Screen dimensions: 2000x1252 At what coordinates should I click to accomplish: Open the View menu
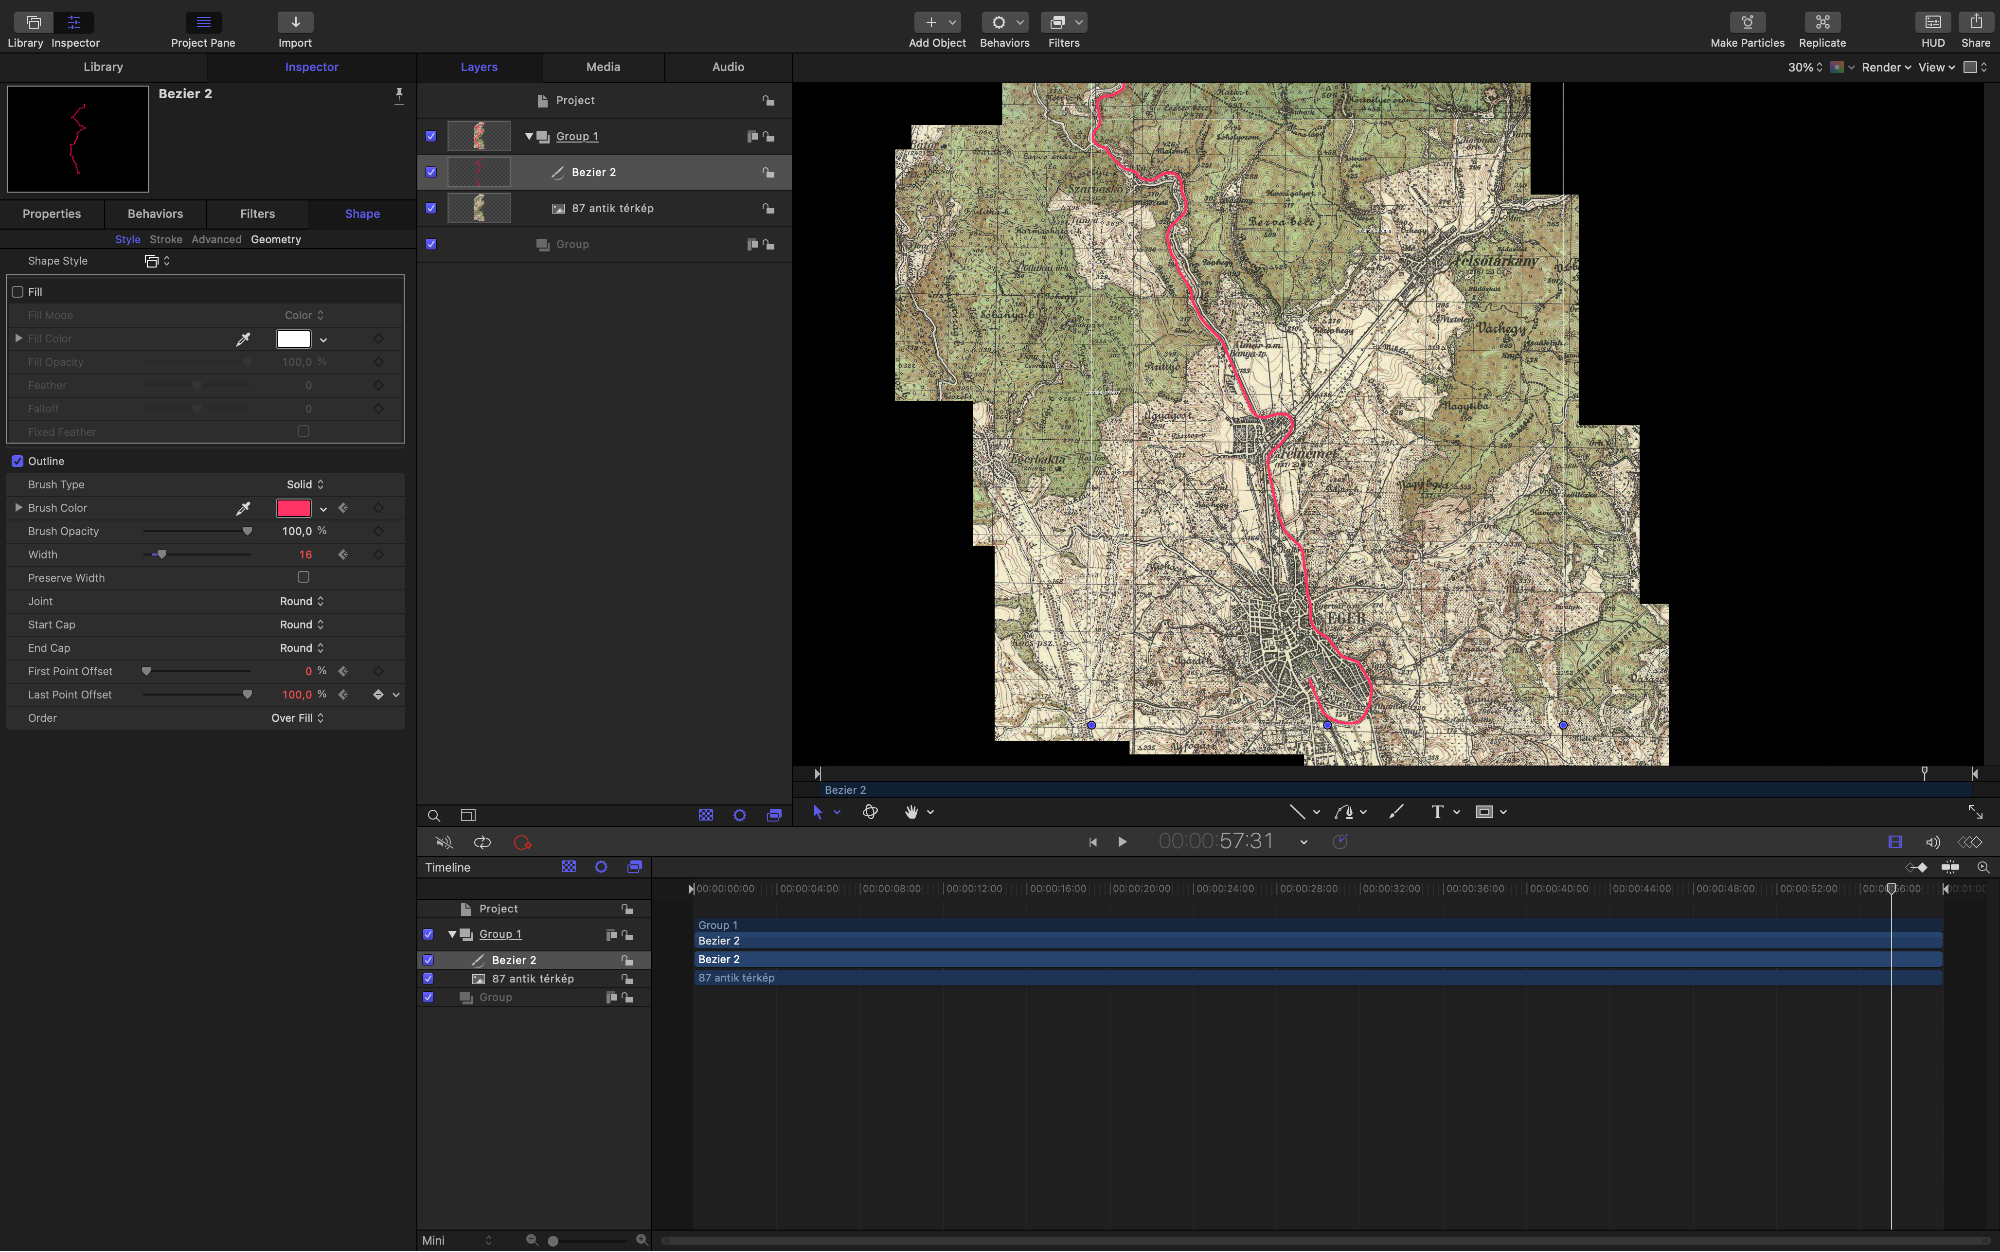click(x=1937, y=67)
